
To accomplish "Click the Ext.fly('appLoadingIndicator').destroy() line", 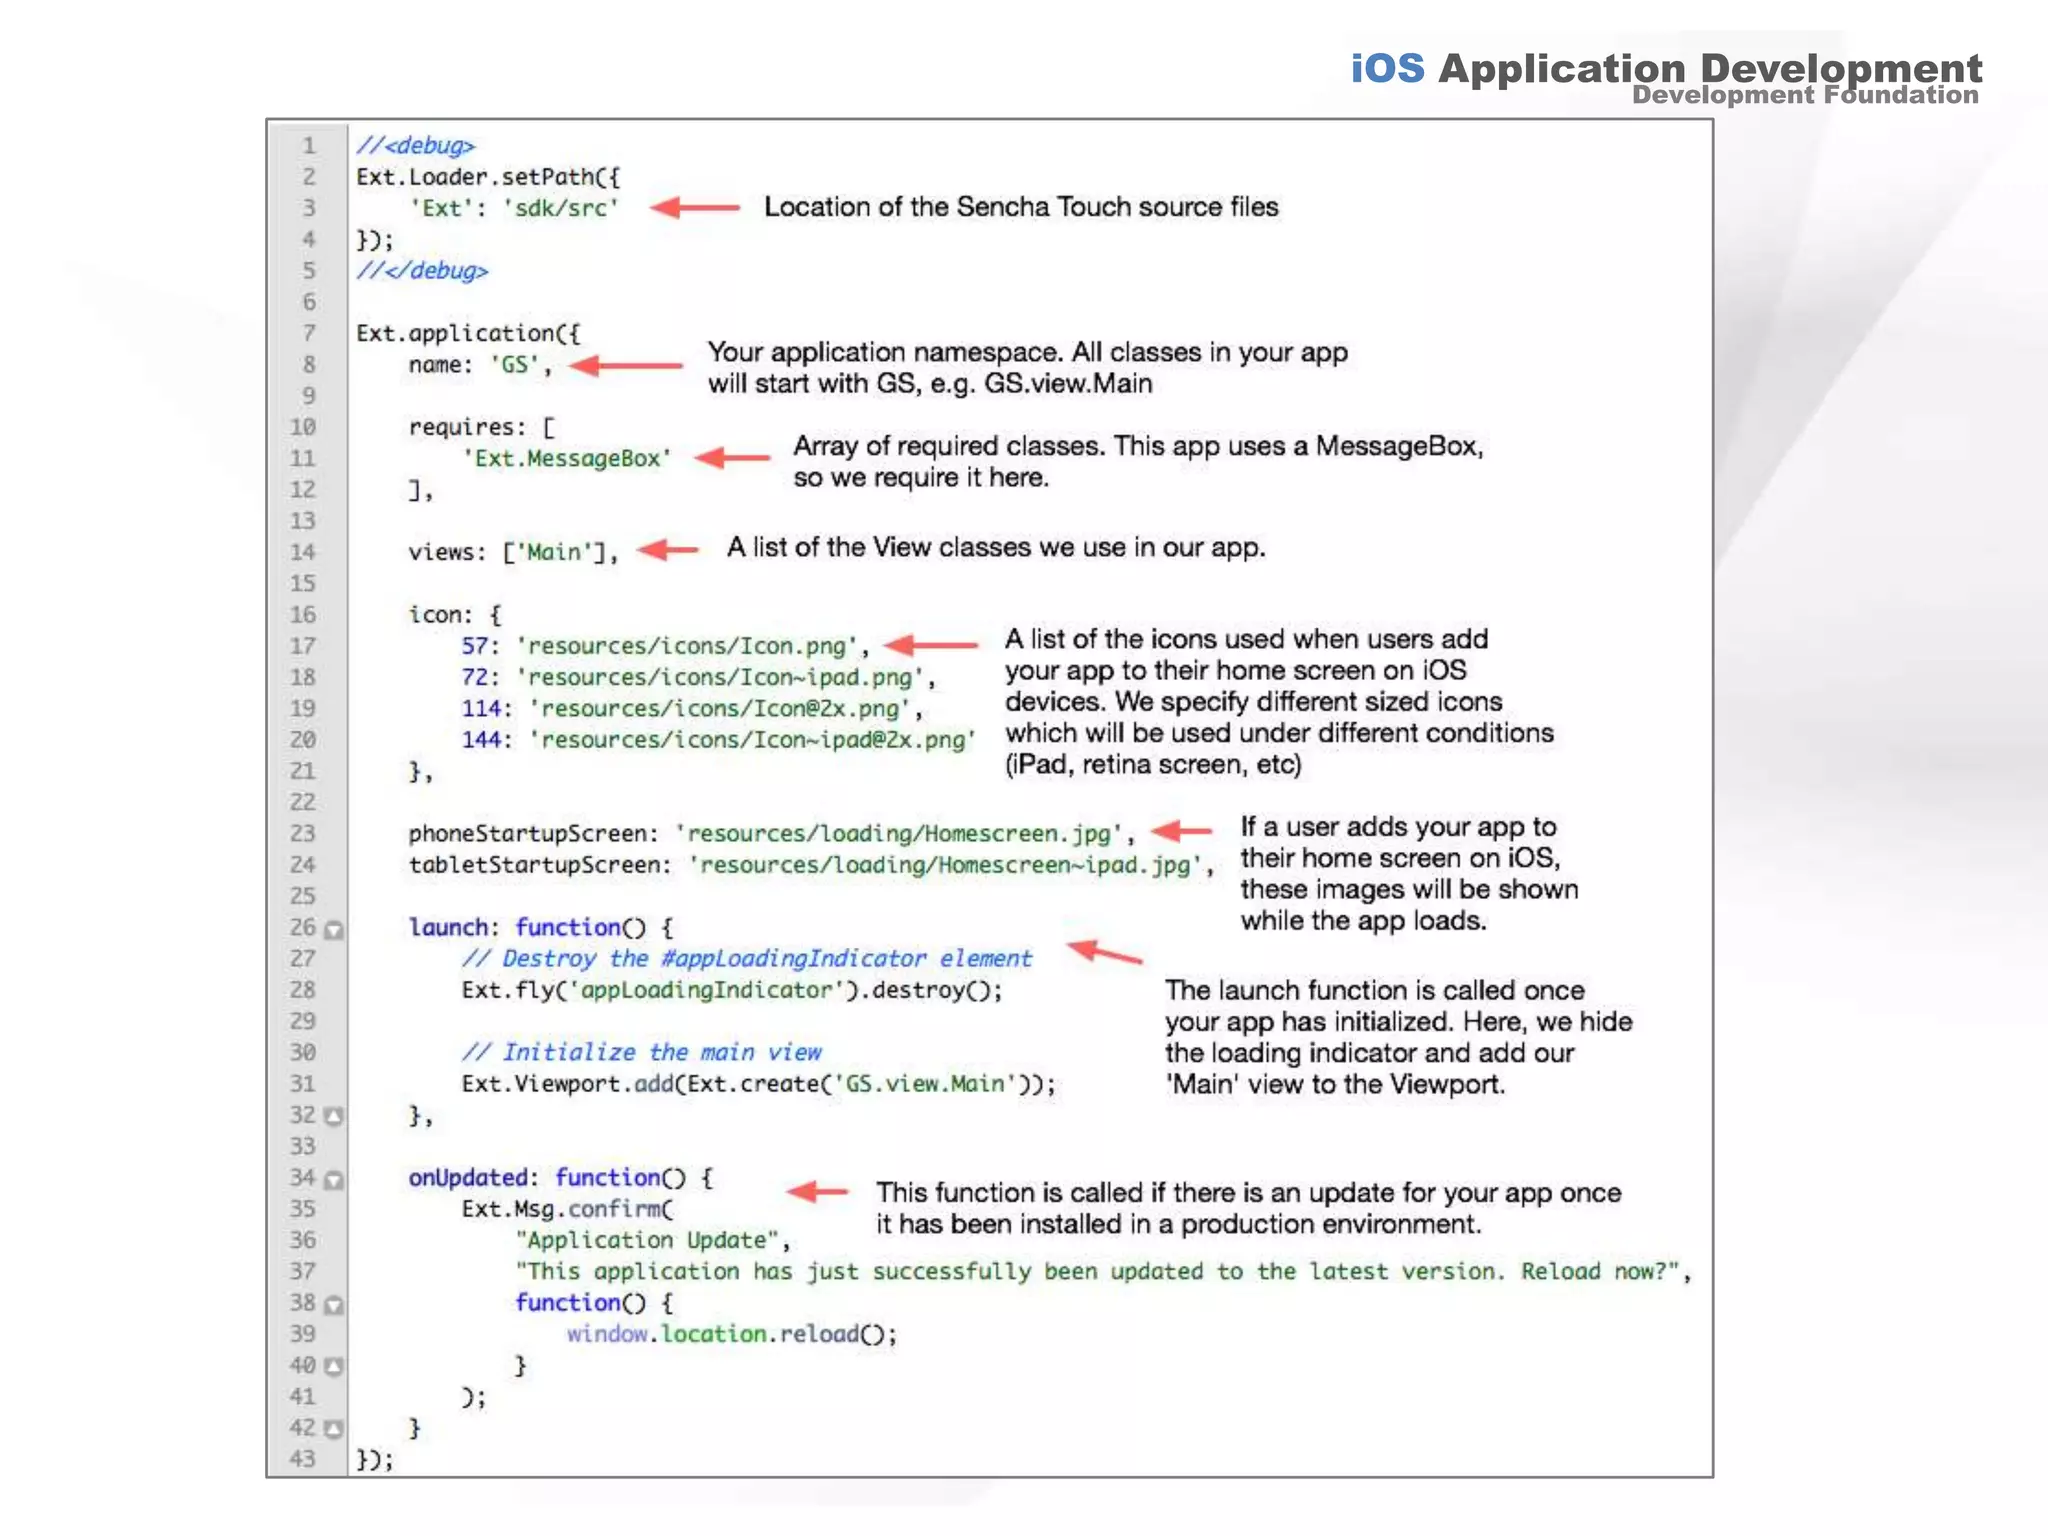I will [732, 990].
